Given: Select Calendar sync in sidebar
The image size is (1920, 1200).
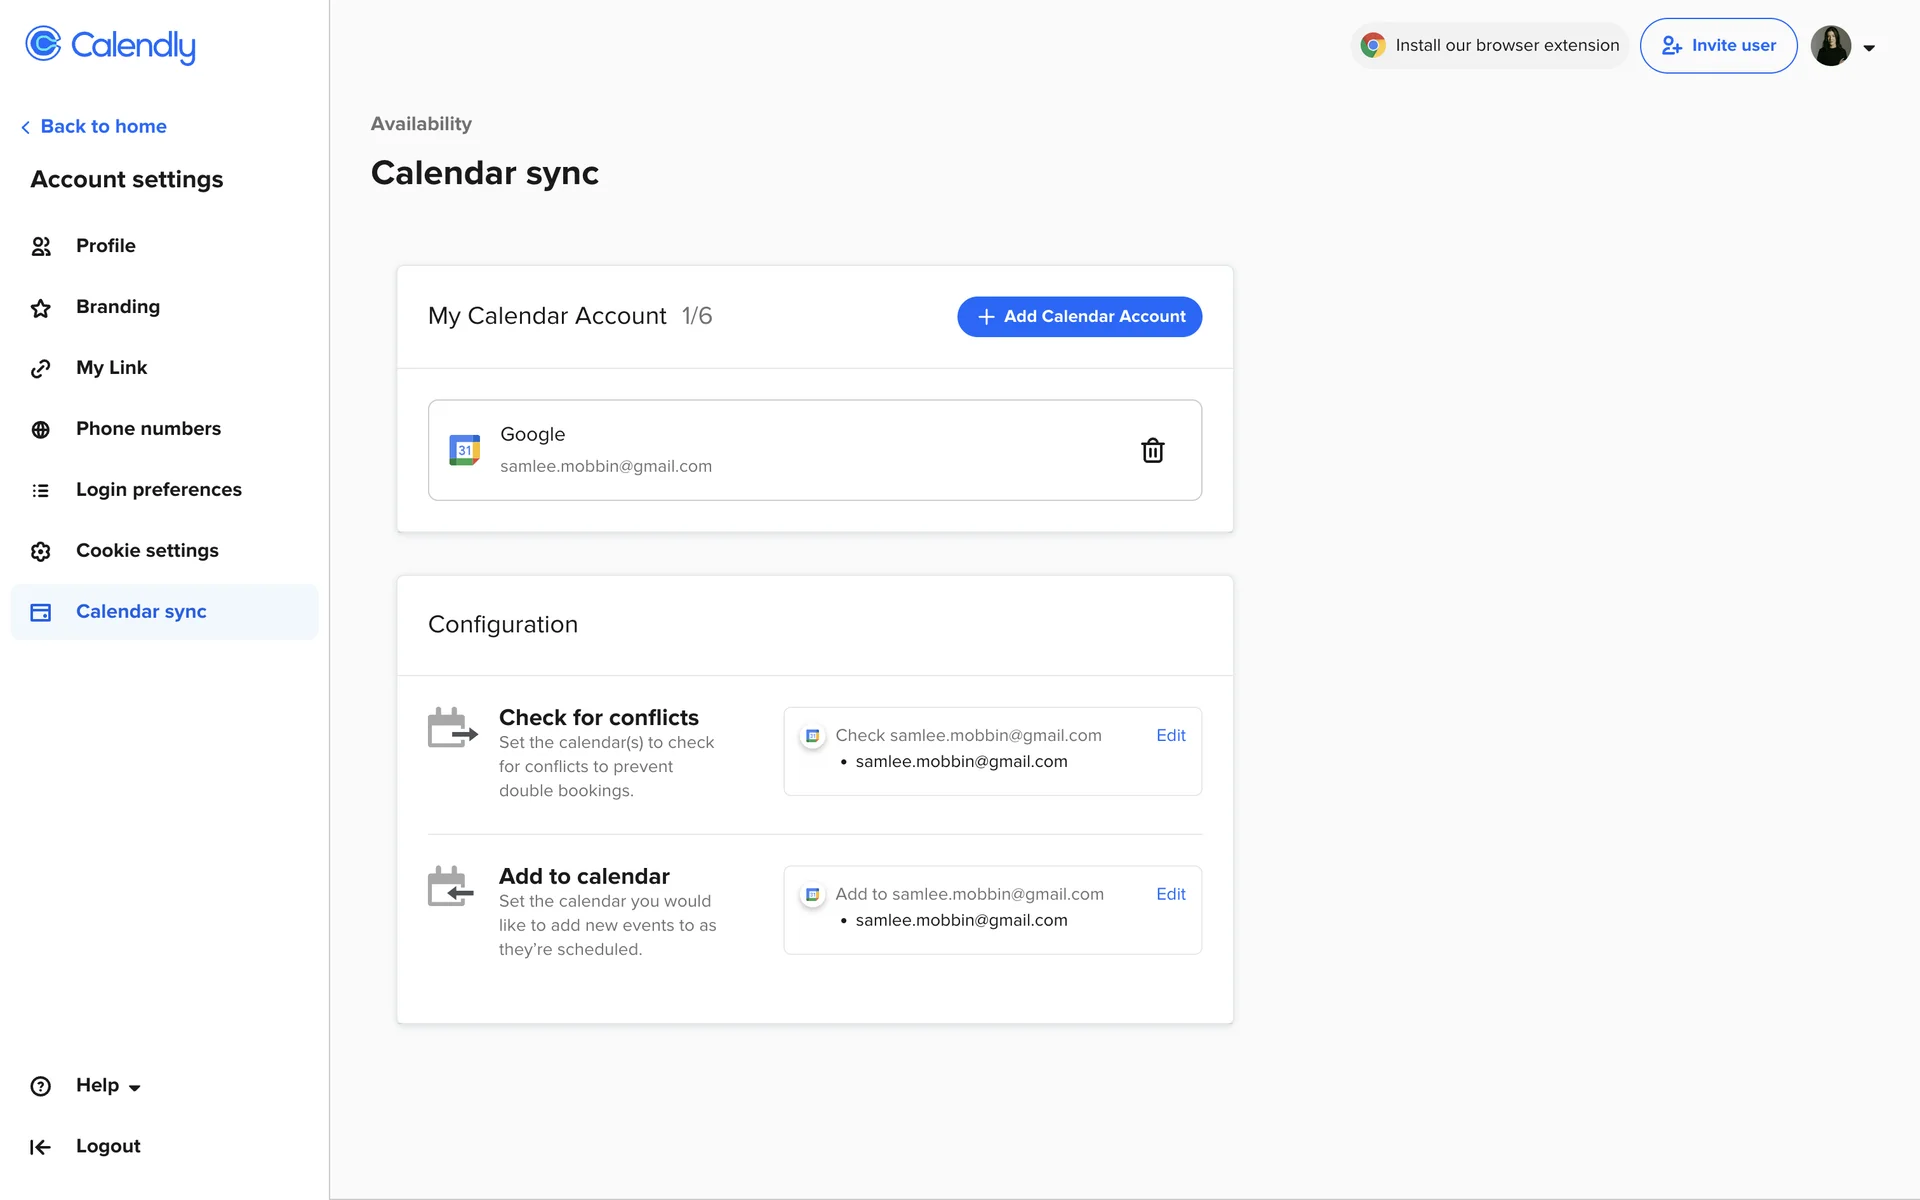Looking at the screenshot, I should pos(141,612).
